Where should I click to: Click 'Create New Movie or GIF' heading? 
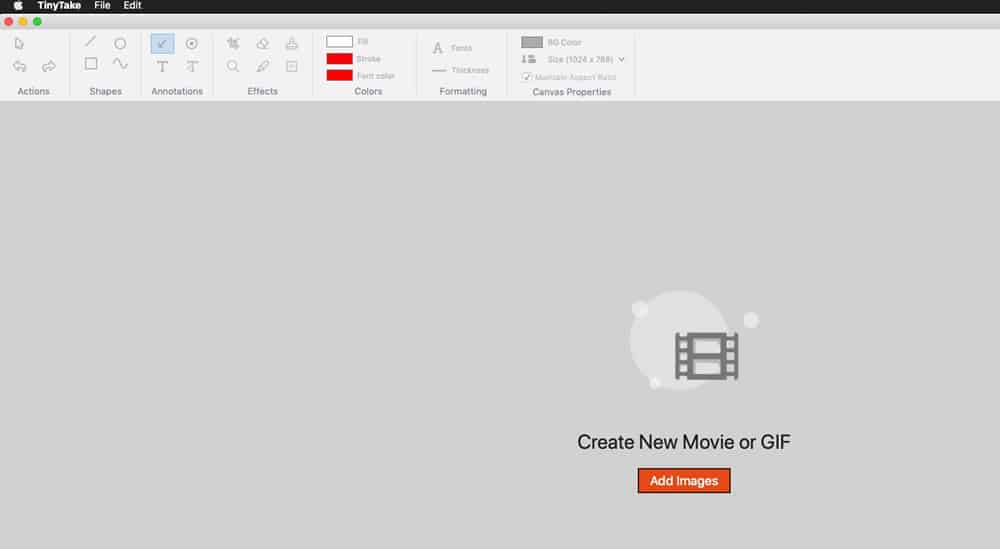tap(684, 442)
